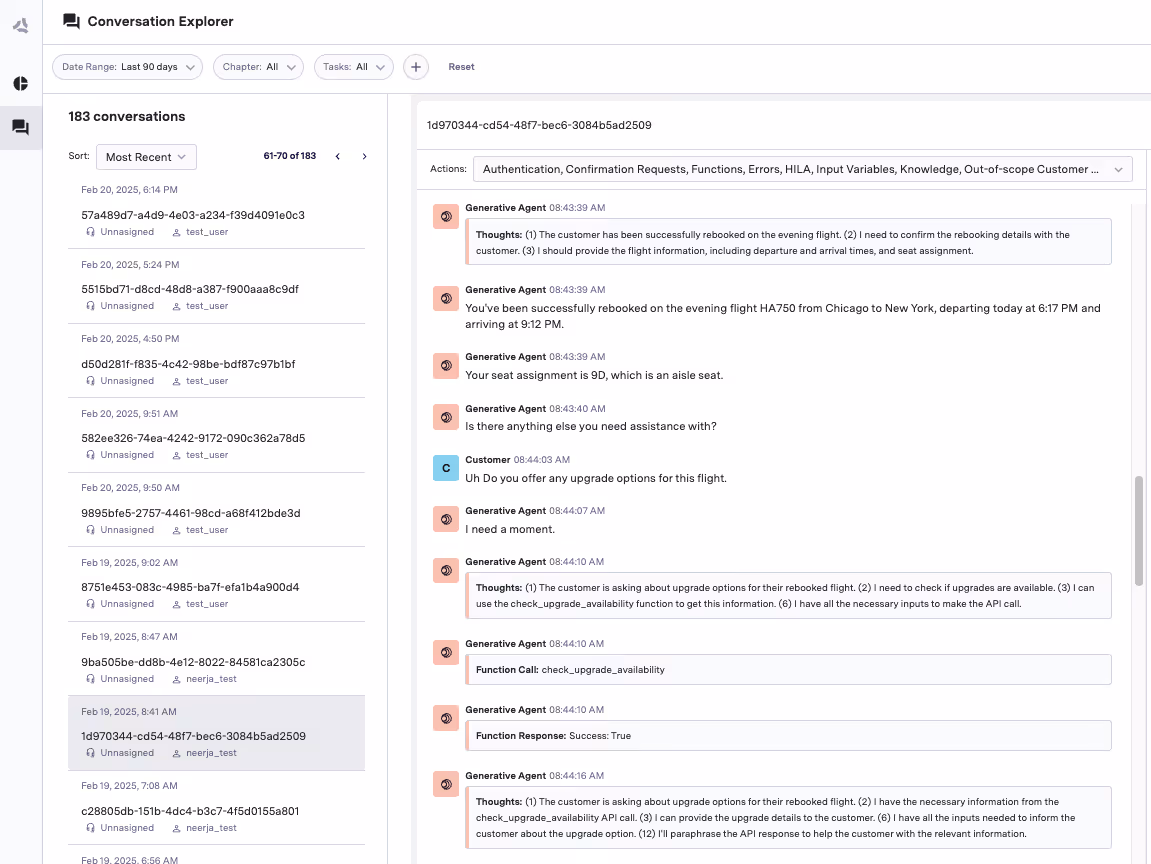Click the Feb 20, 2025, 6:14 PM timestamp
This screenshot has width=1151, height=864.
click(129, 190)
